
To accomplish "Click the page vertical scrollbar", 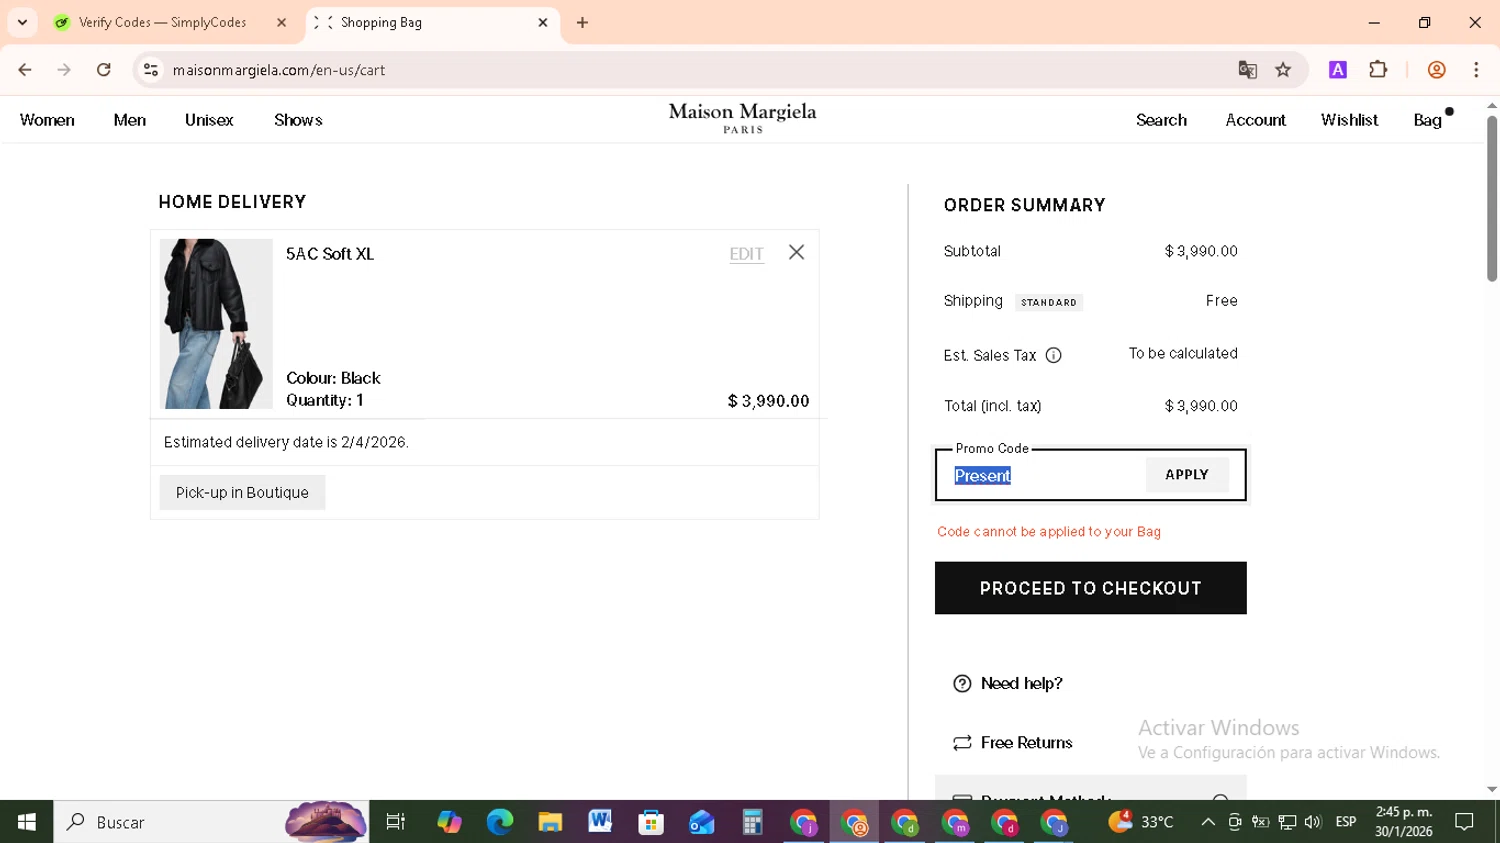I will pyautogui.click(x=1491, y=200).
